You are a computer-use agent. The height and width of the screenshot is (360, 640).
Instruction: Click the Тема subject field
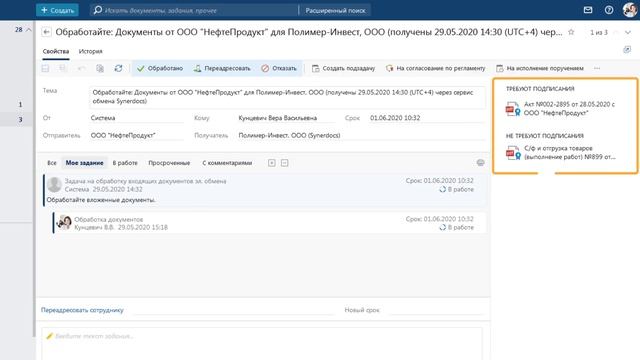coord(287,97)
